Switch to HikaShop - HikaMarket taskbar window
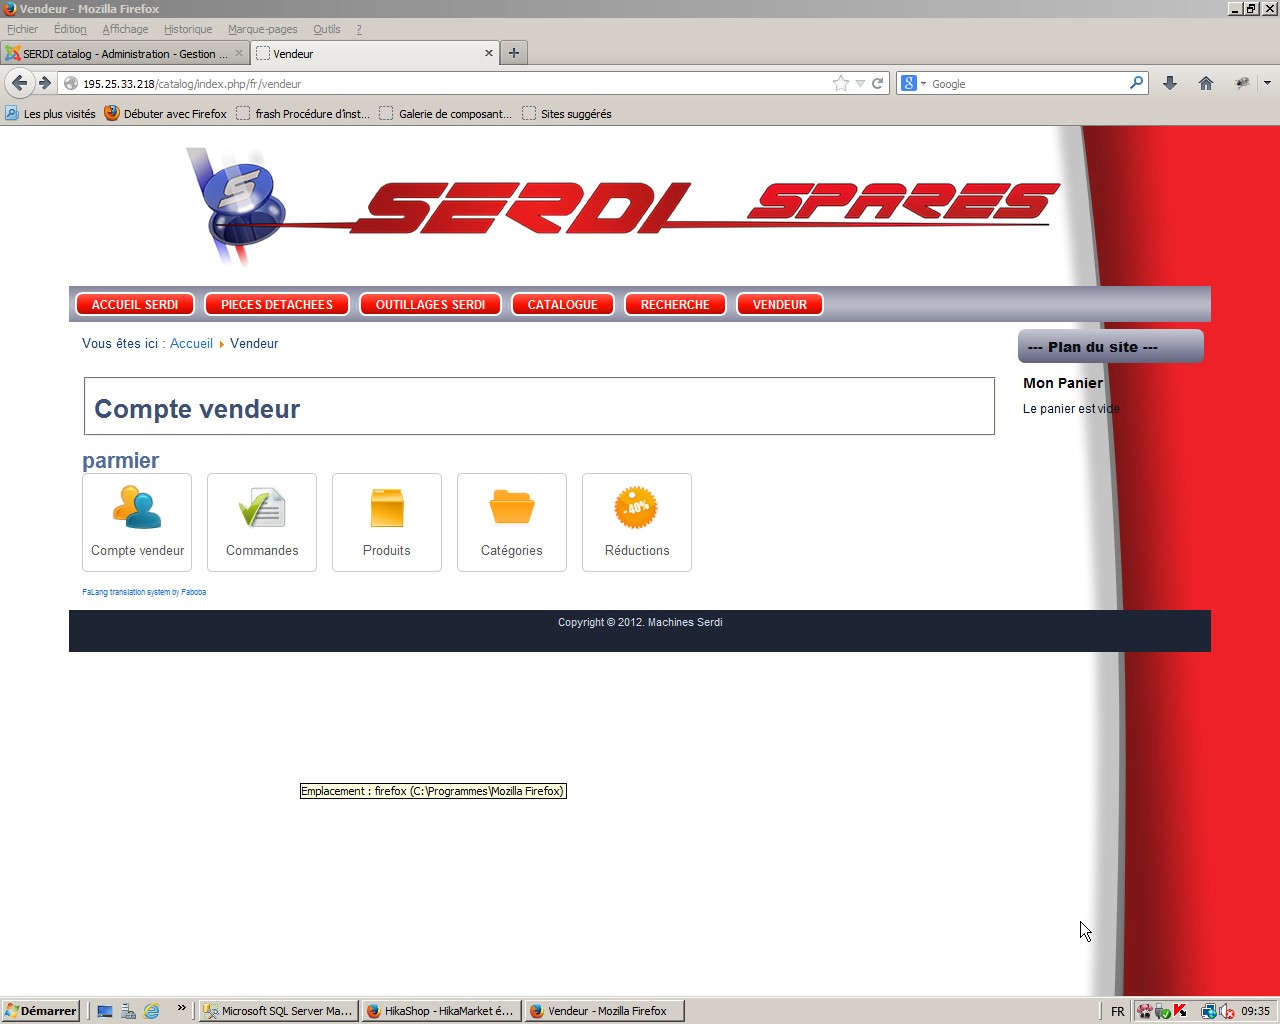Image resolution: width=1280 pixels, height=1024 pixels. tap(441, 1011)
